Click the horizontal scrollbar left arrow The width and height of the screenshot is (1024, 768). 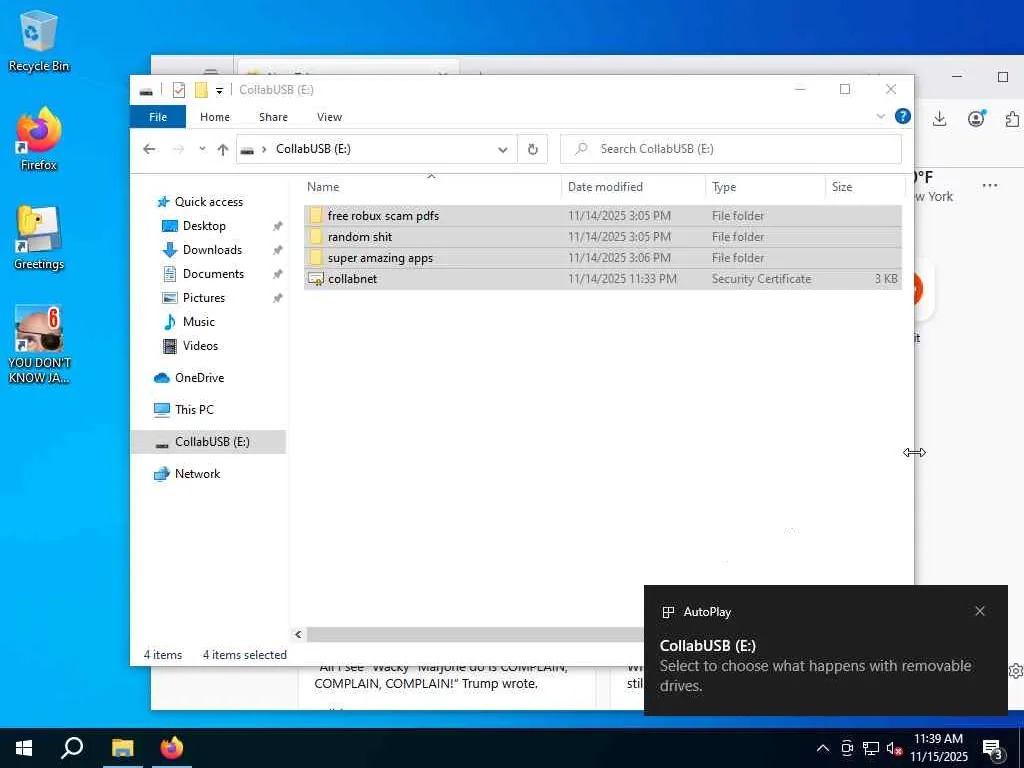pyautogui.click(x=298, y=634)
